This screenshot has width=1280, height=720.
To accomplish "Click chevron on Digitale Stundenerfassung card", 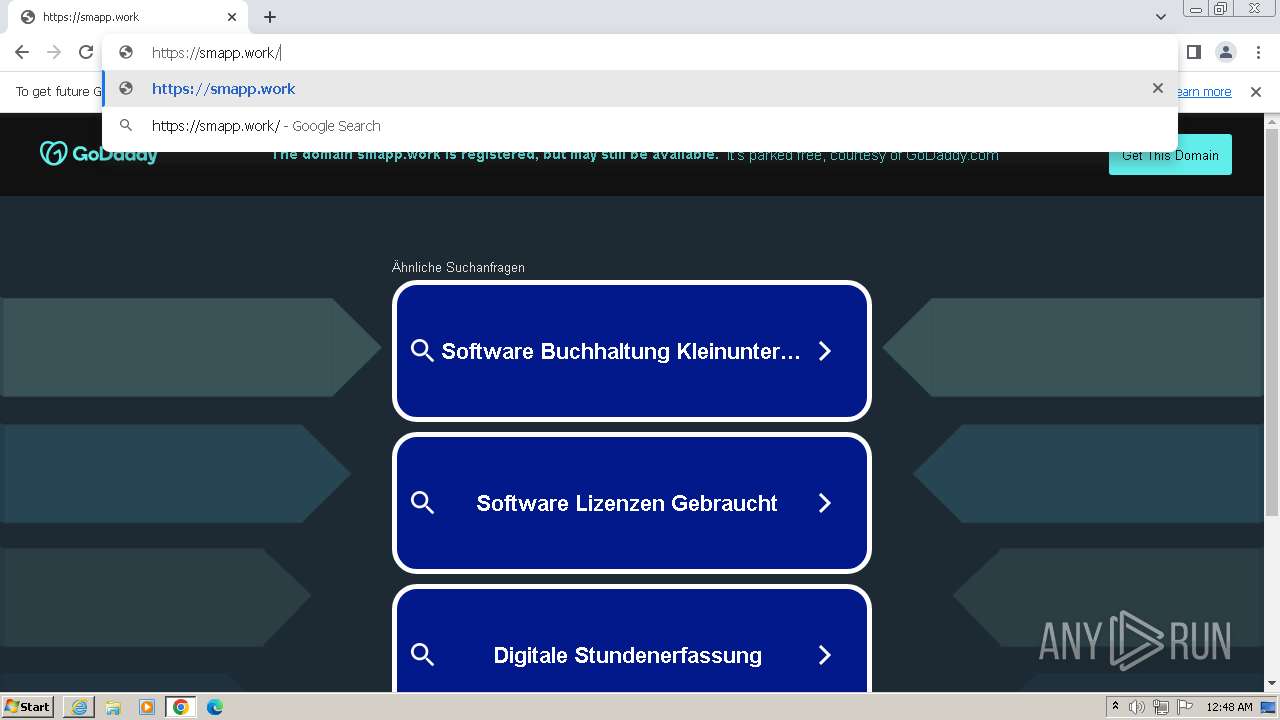I will tap(825, 655).
